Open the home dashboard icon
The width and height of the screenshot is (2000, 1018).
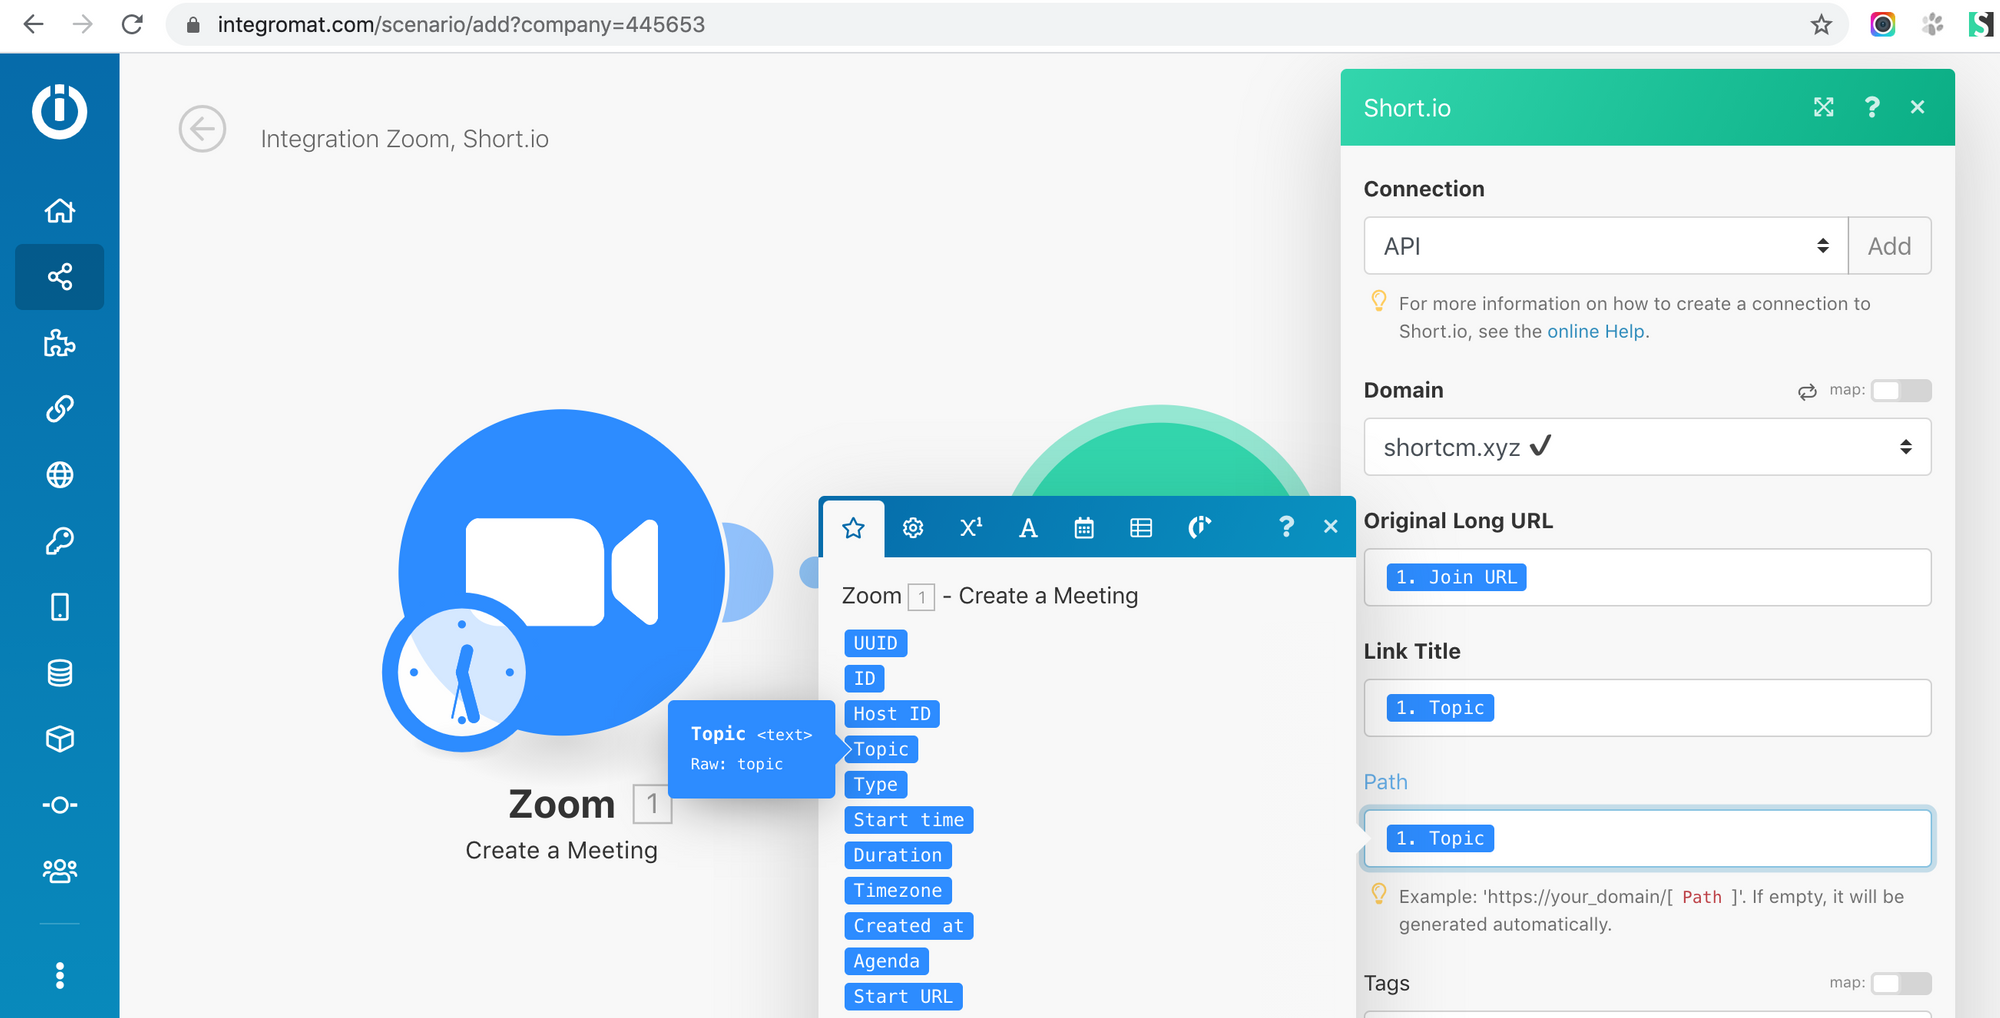click(60, 211)
